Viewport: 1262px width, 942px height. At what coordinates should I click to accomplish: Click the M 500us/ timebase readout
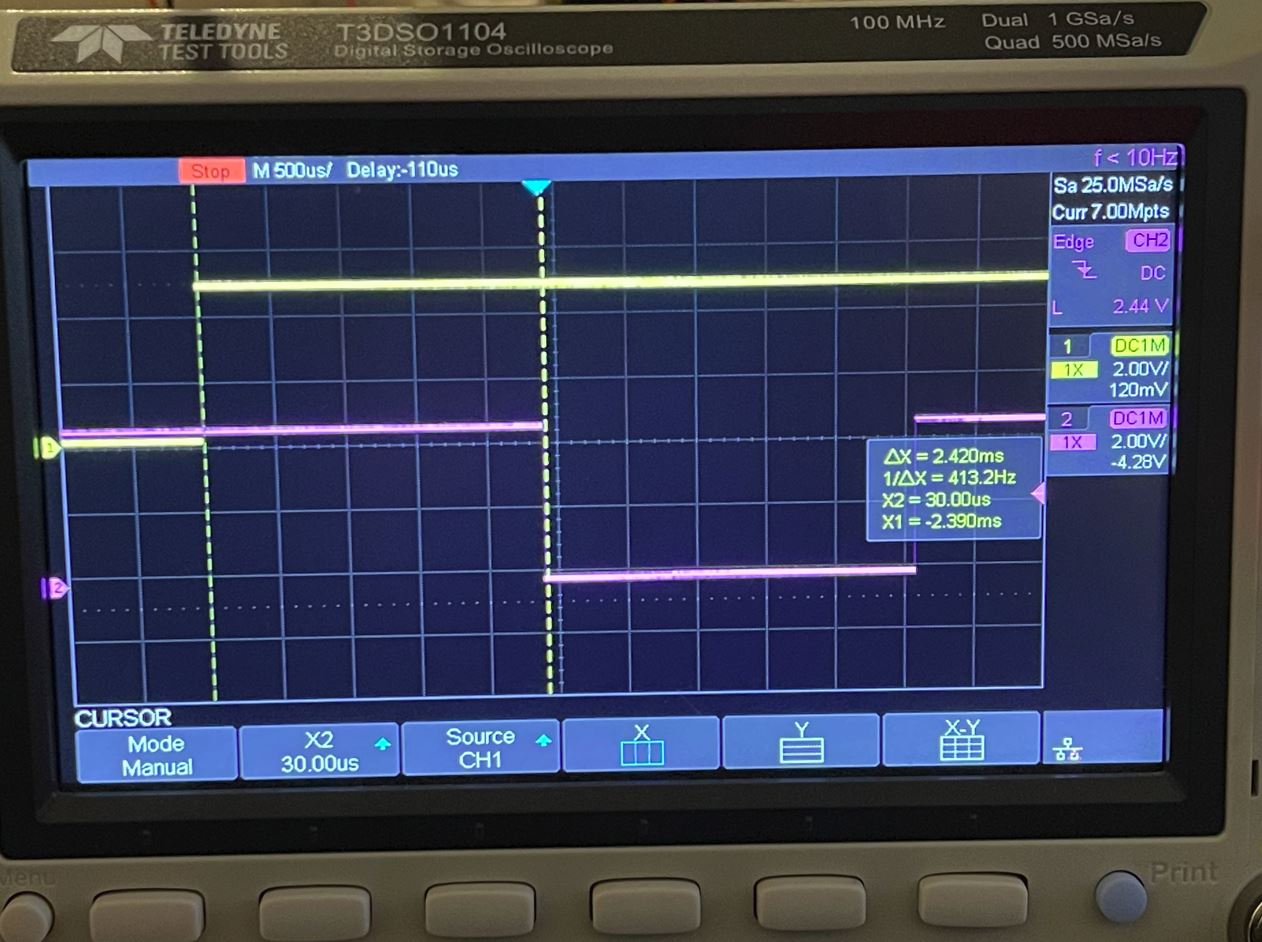(x=291, y=170)
